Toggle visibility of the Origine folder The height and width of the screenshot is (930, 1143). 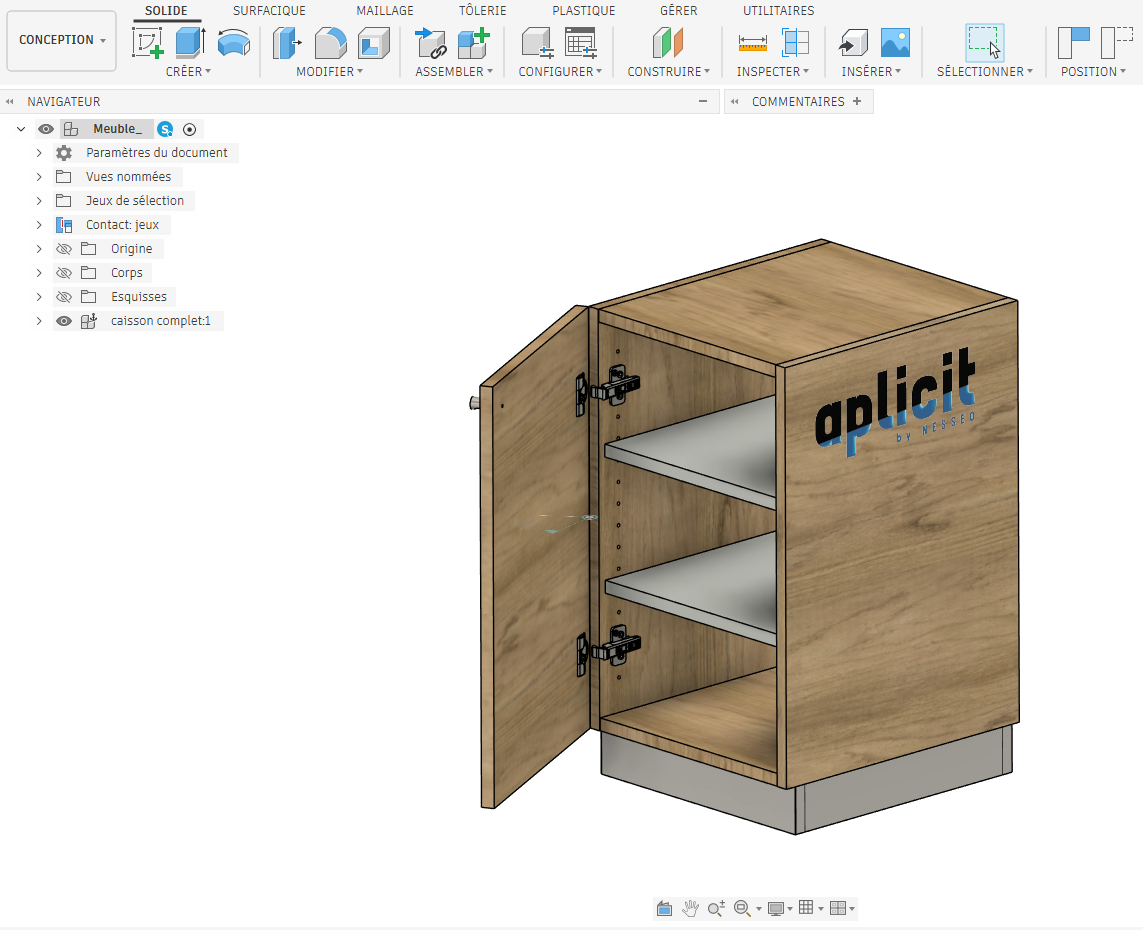[x=64, y=249]
